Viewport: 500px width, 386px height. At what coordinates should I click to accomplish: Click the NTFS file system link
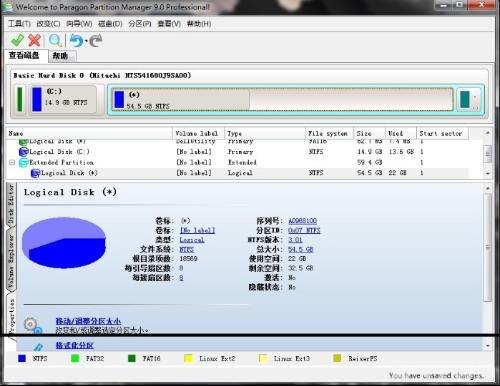pyautogui.click(x=187, y=249)
